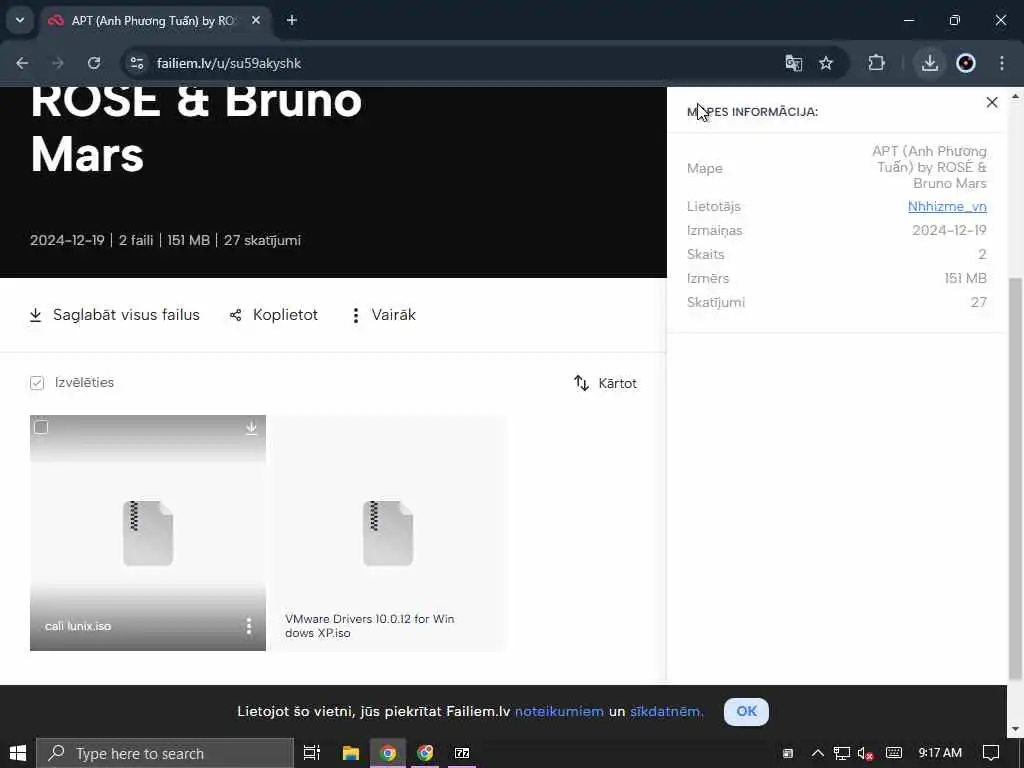Close the Mapes informācija panel
The height and width of the screenshot is (768, 1024).
point(991,103)
